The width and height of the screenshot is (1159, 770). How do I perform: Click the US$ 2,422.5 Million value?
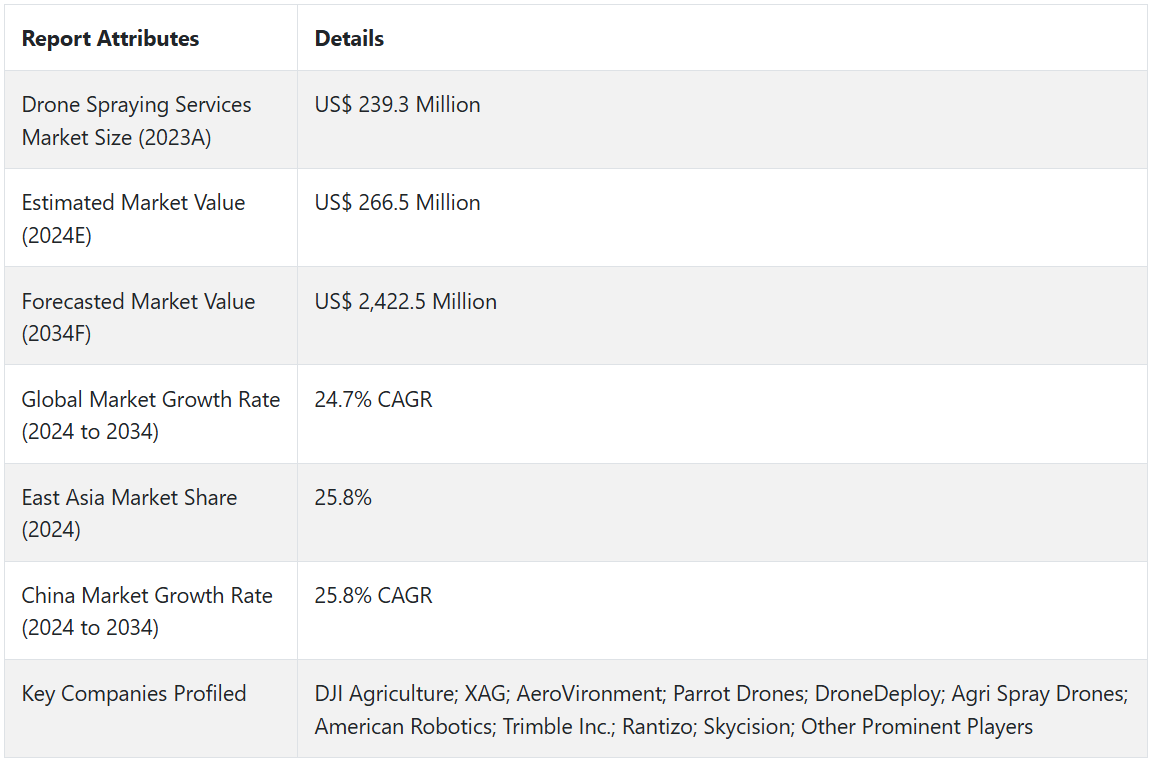coord(405,302)
